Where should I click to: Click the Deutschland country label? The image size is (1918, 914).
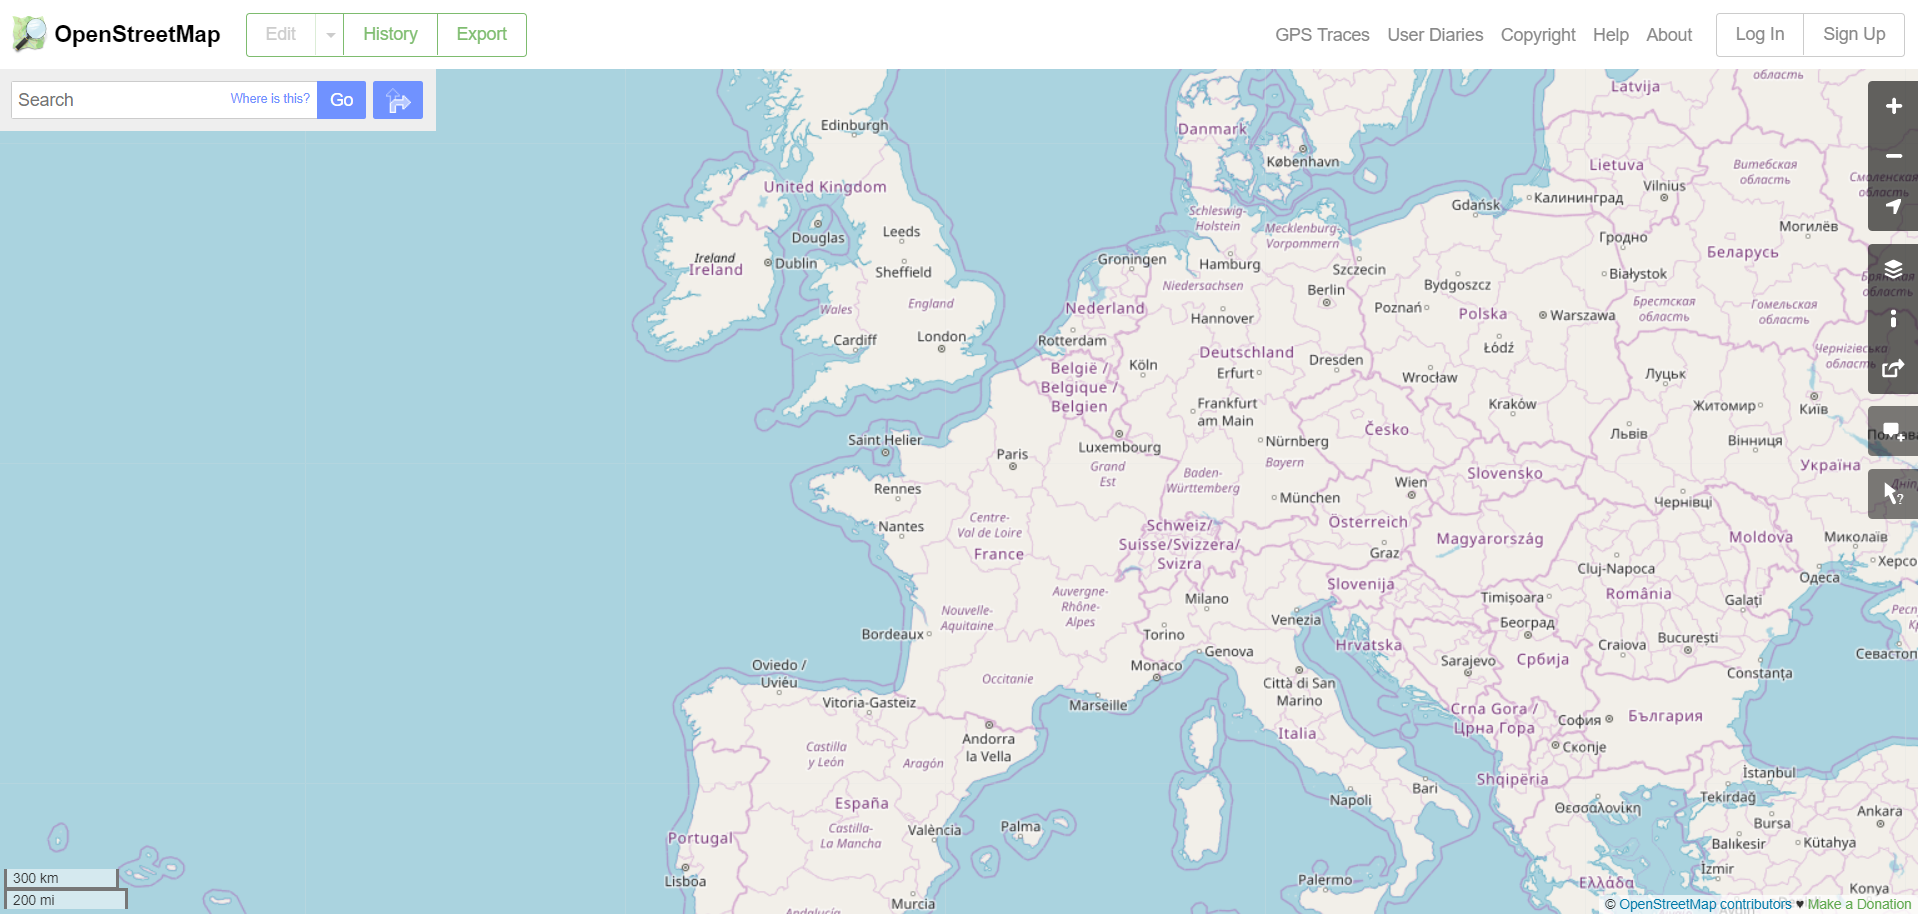tap(1247, 353)
